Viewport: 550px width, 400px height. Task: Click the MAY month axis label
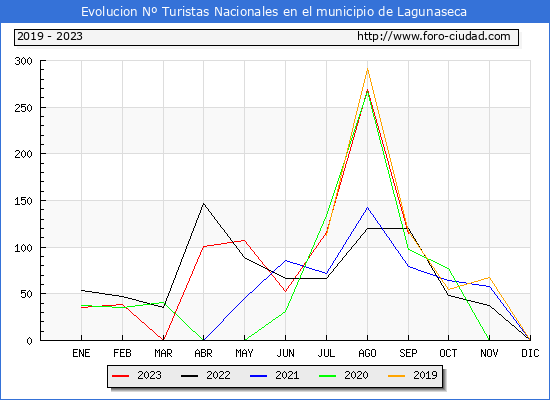pos(244,353)
